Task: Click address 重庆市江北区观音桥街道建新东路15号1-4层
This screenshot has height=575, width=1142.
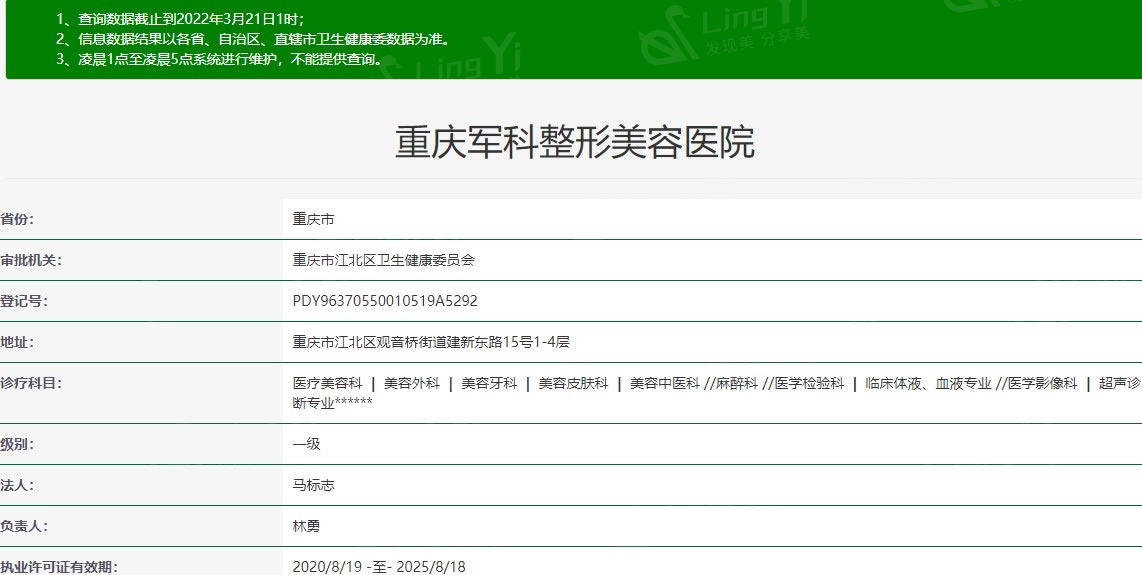Action: 430,342
